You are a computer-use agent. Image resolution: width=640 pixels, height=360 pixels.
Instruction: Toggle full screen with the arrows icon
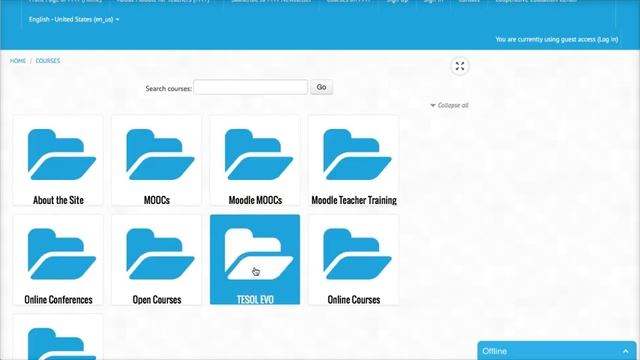point(460,66)
